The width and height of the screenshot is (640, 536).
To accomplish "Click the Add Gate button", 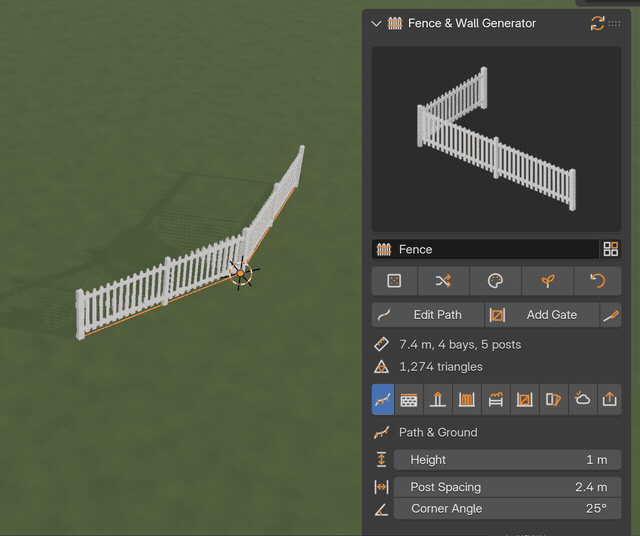I will 542,315.
